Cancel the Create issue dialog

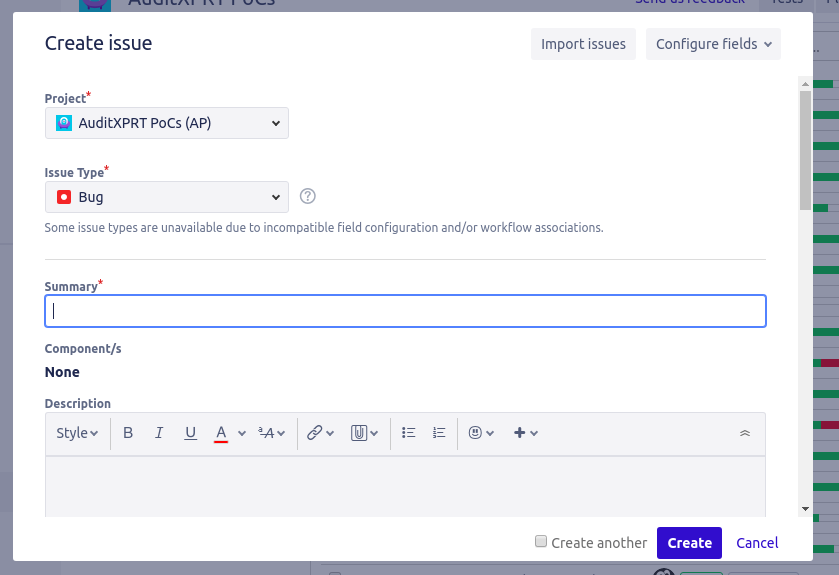click(757, 543)
